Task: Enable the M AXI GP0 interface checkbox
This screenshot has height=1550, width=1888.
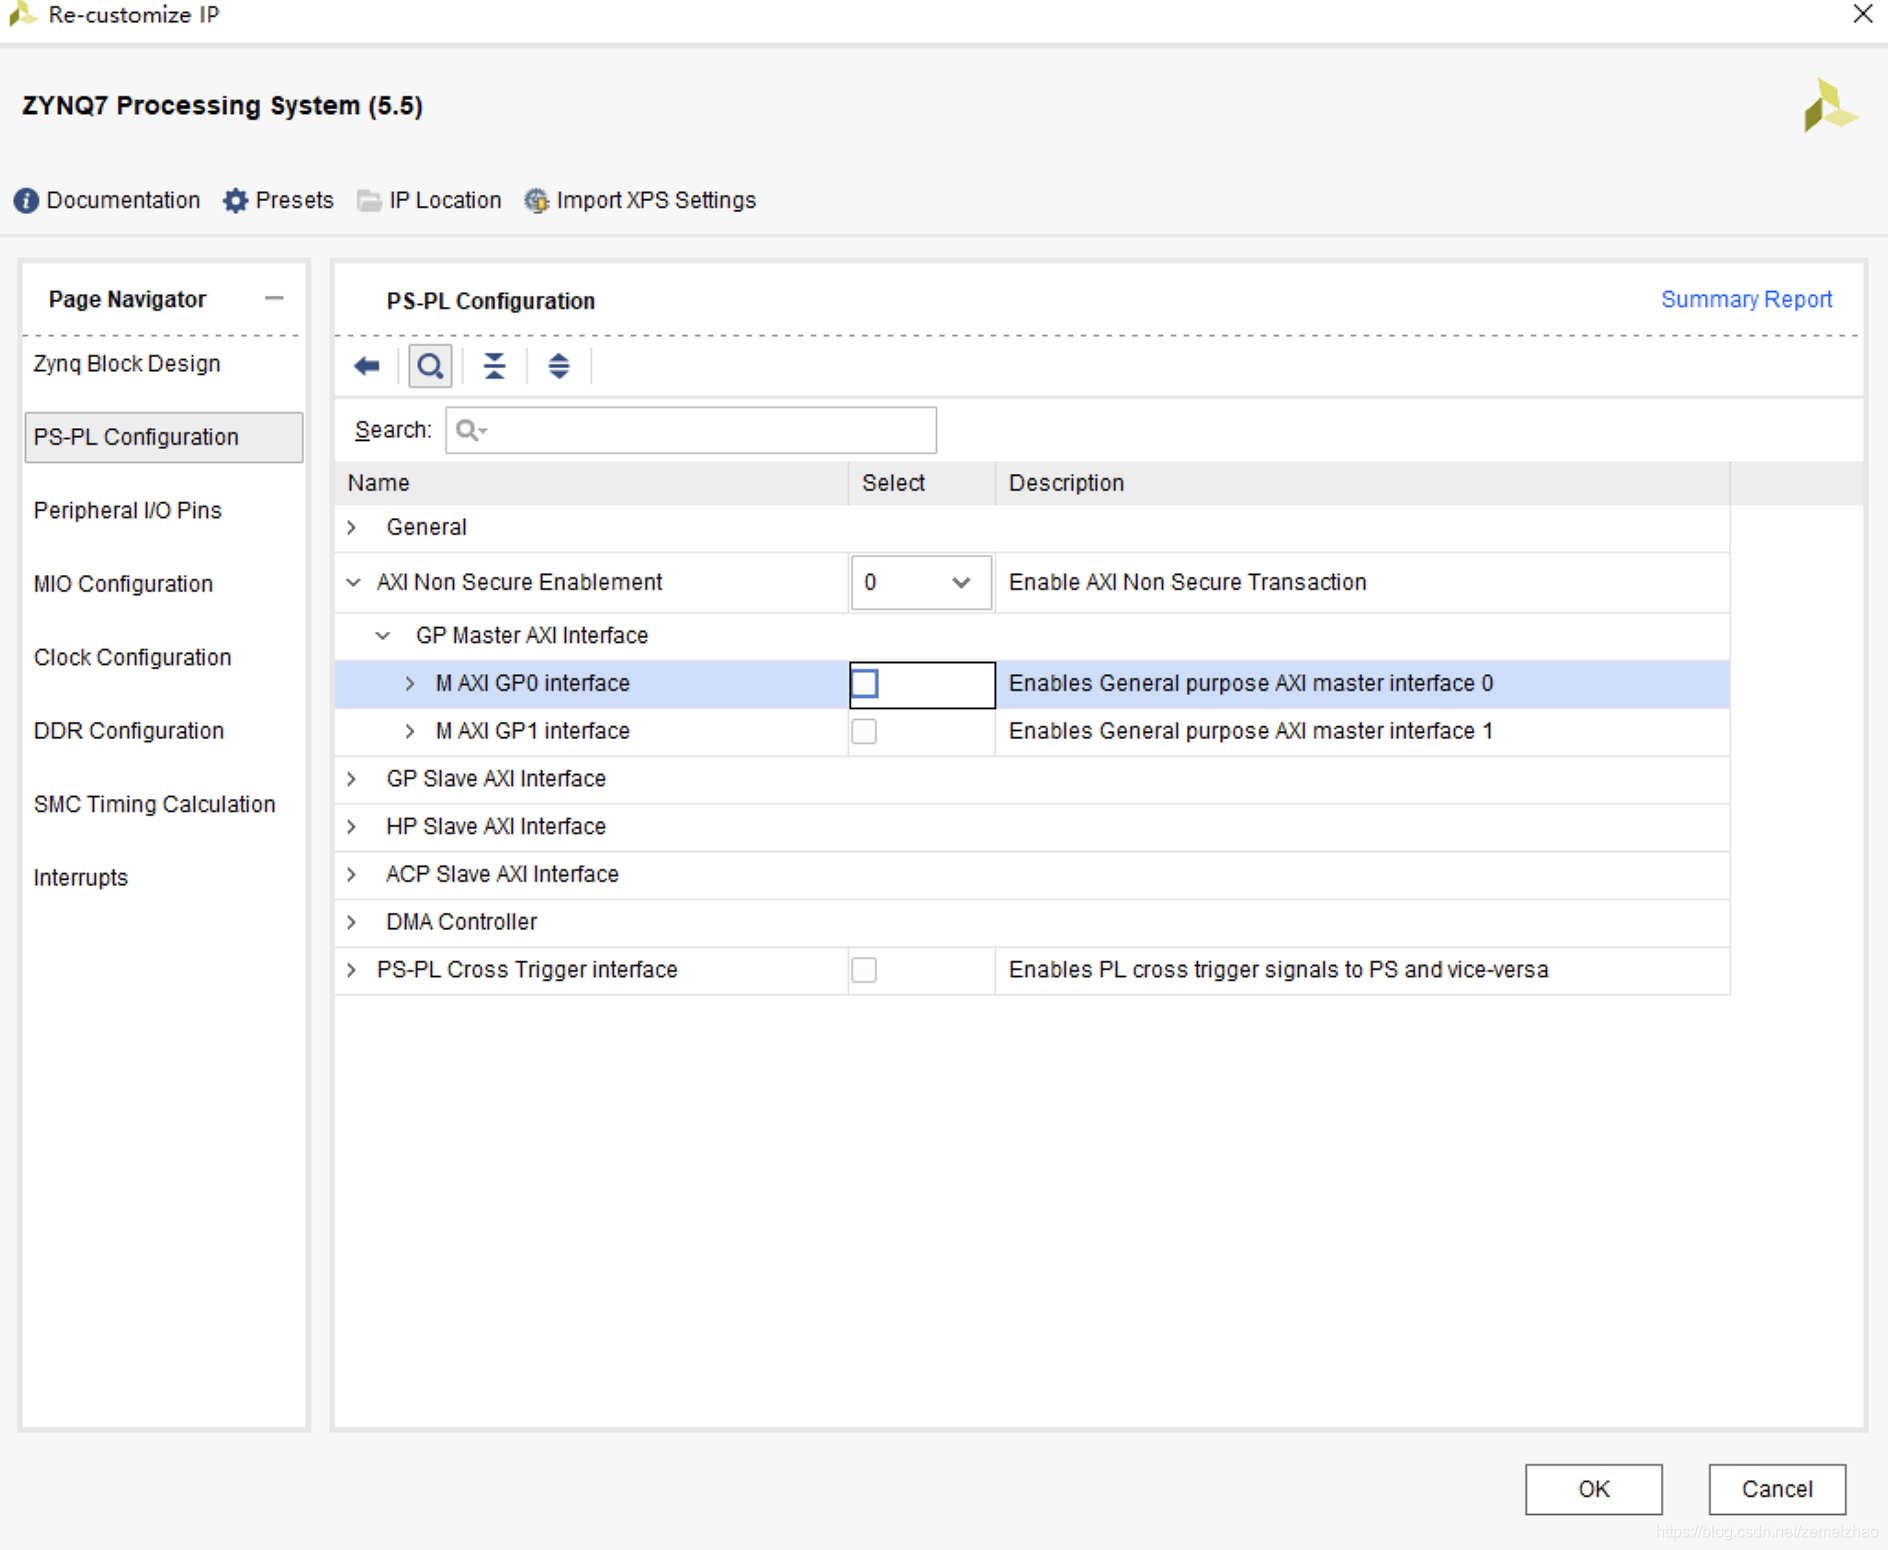Action: (864, 684)
